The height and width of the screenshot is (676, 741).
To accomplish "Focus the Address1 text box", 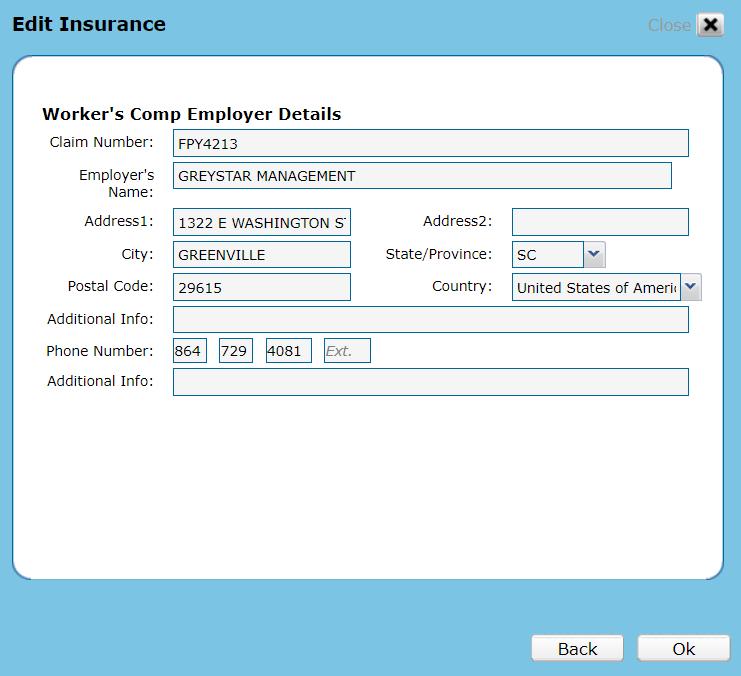I will 261,222.
